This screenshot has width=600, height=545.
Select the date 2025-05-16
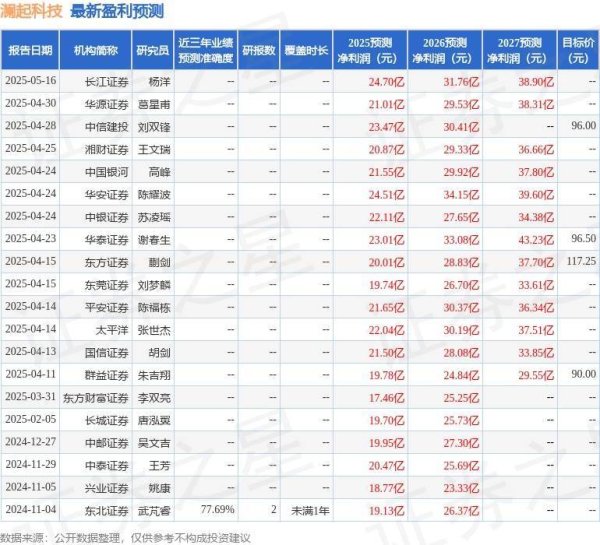pyautogui.click(x=31, y=81)
